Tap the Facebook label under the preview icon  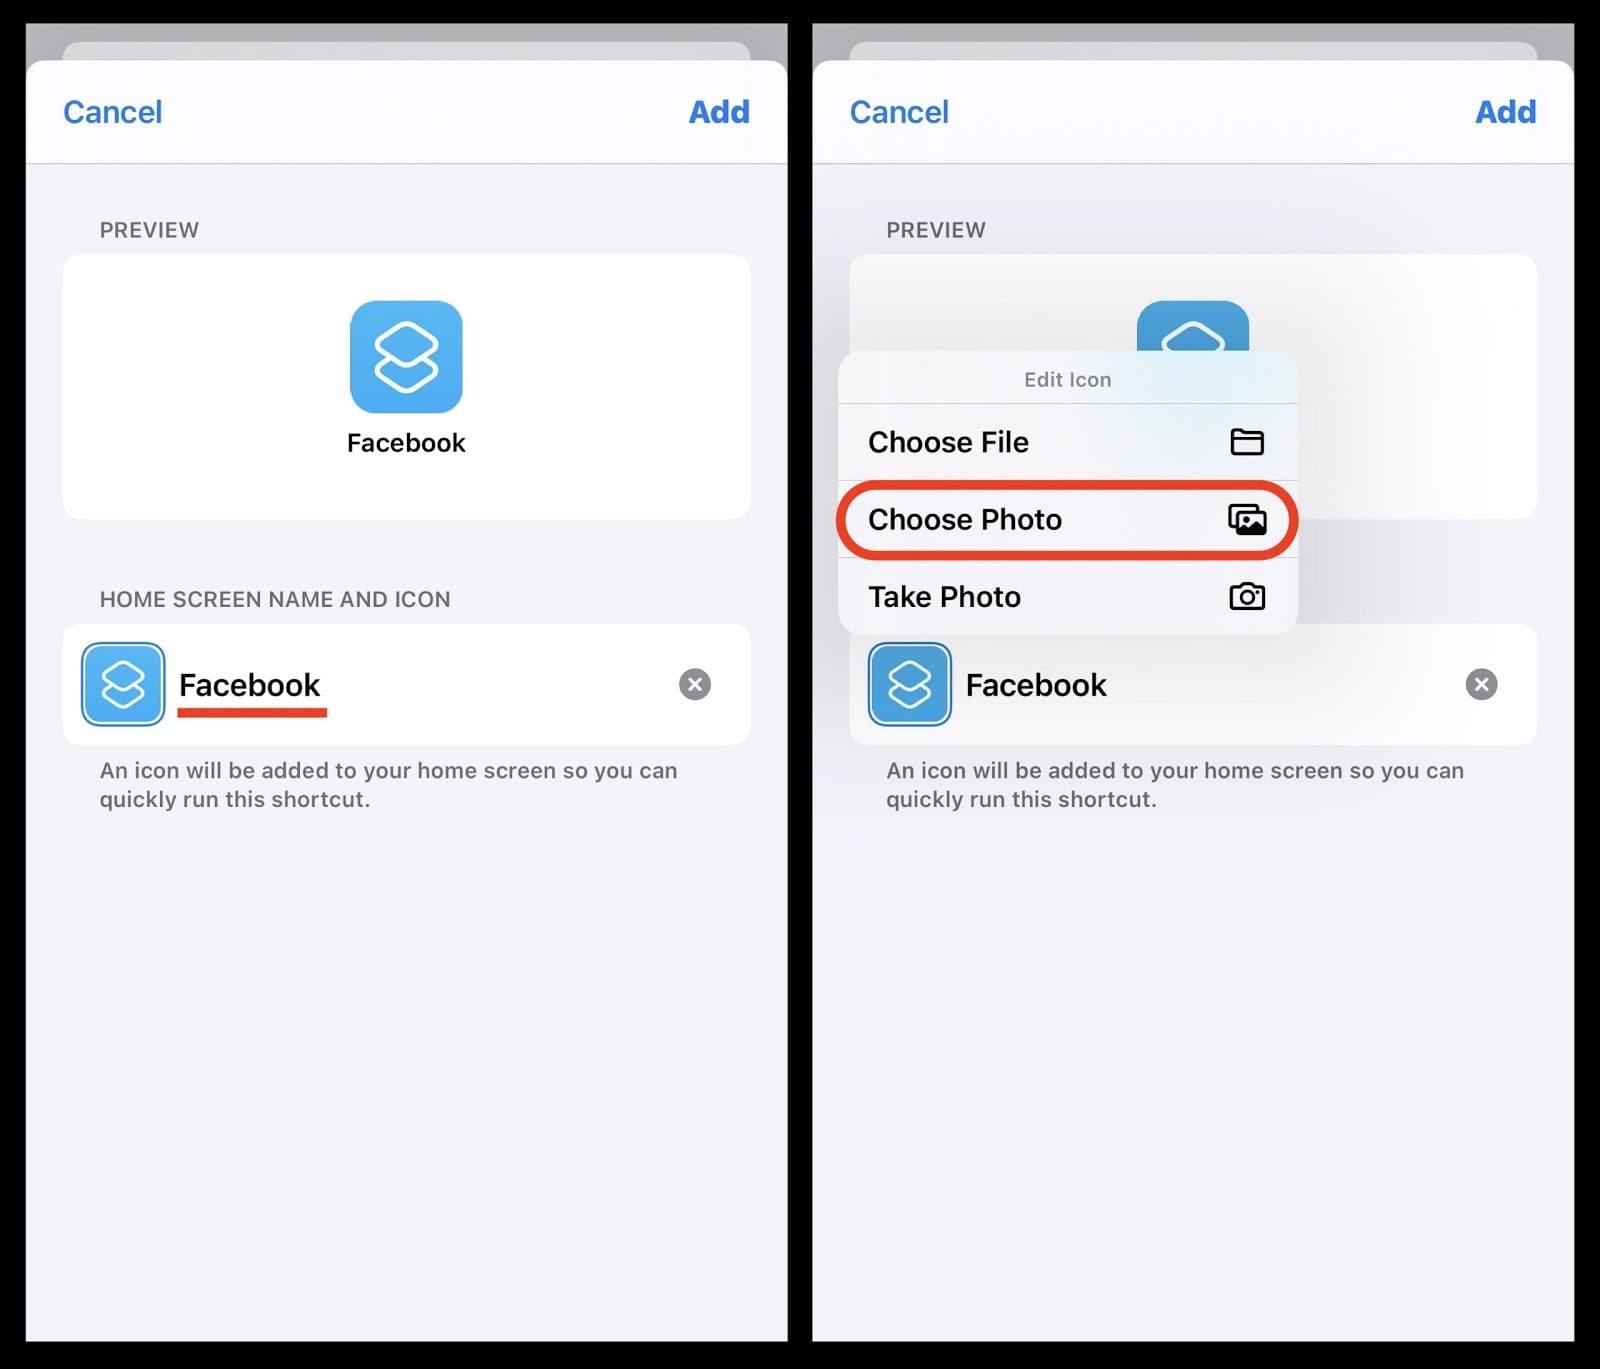(406, 443)
